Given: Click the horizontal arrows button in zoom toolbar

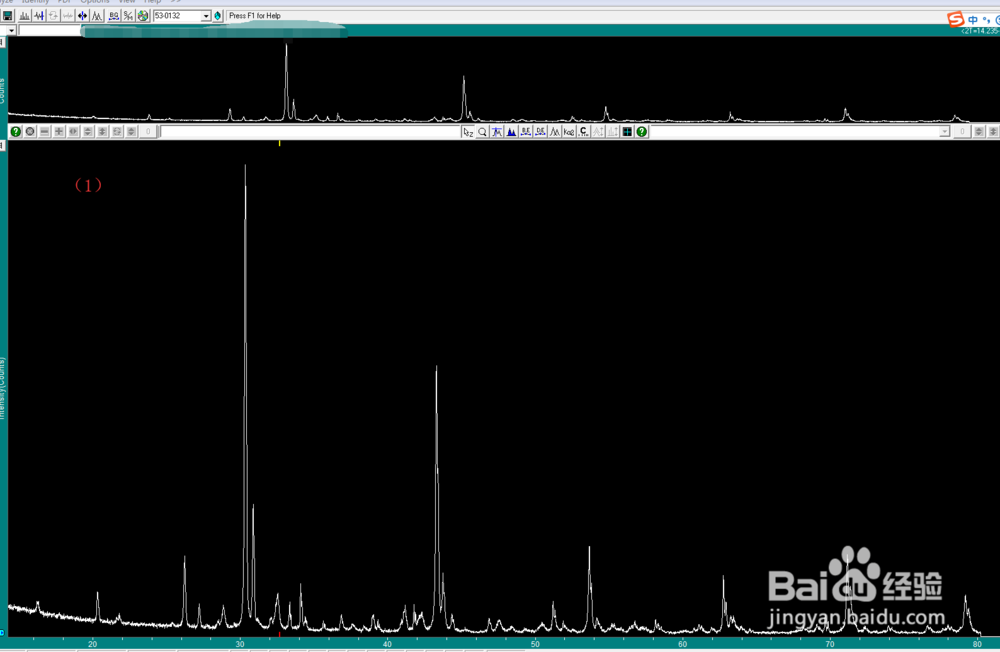Looking at the screenshot, I should (x=73, y=131).
